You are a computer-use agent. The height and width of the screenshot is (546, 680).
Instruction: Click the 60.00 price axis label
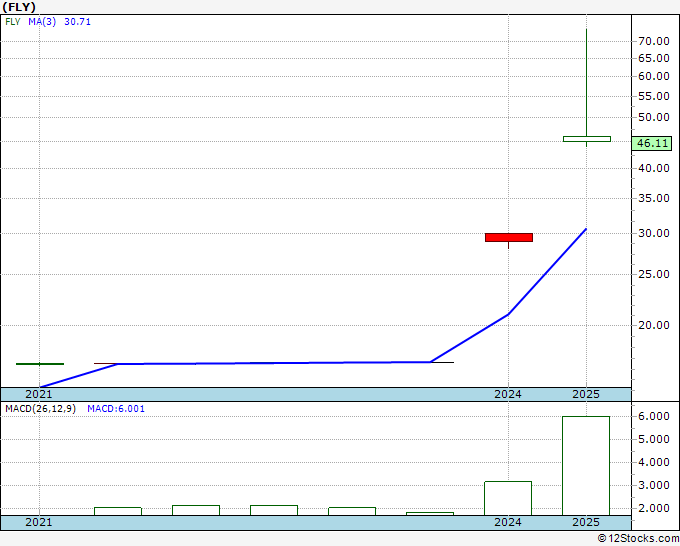coord(654,76)
